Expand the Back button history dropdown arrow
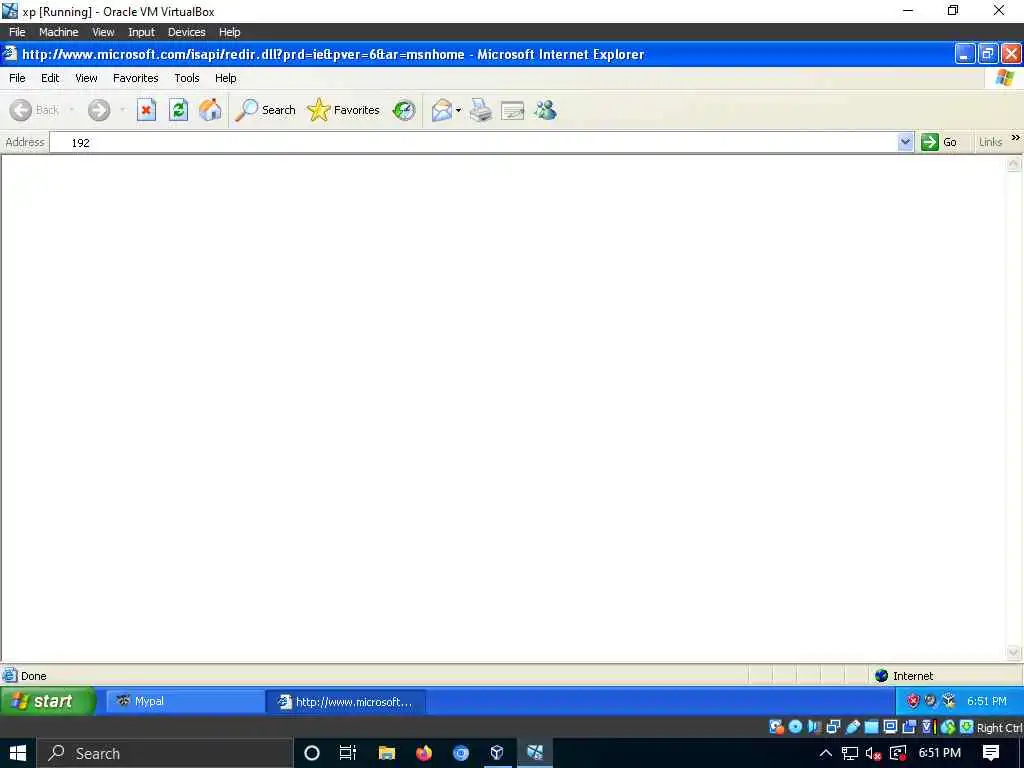Viewport: 1024px width, 768px height. click(72, 110)
